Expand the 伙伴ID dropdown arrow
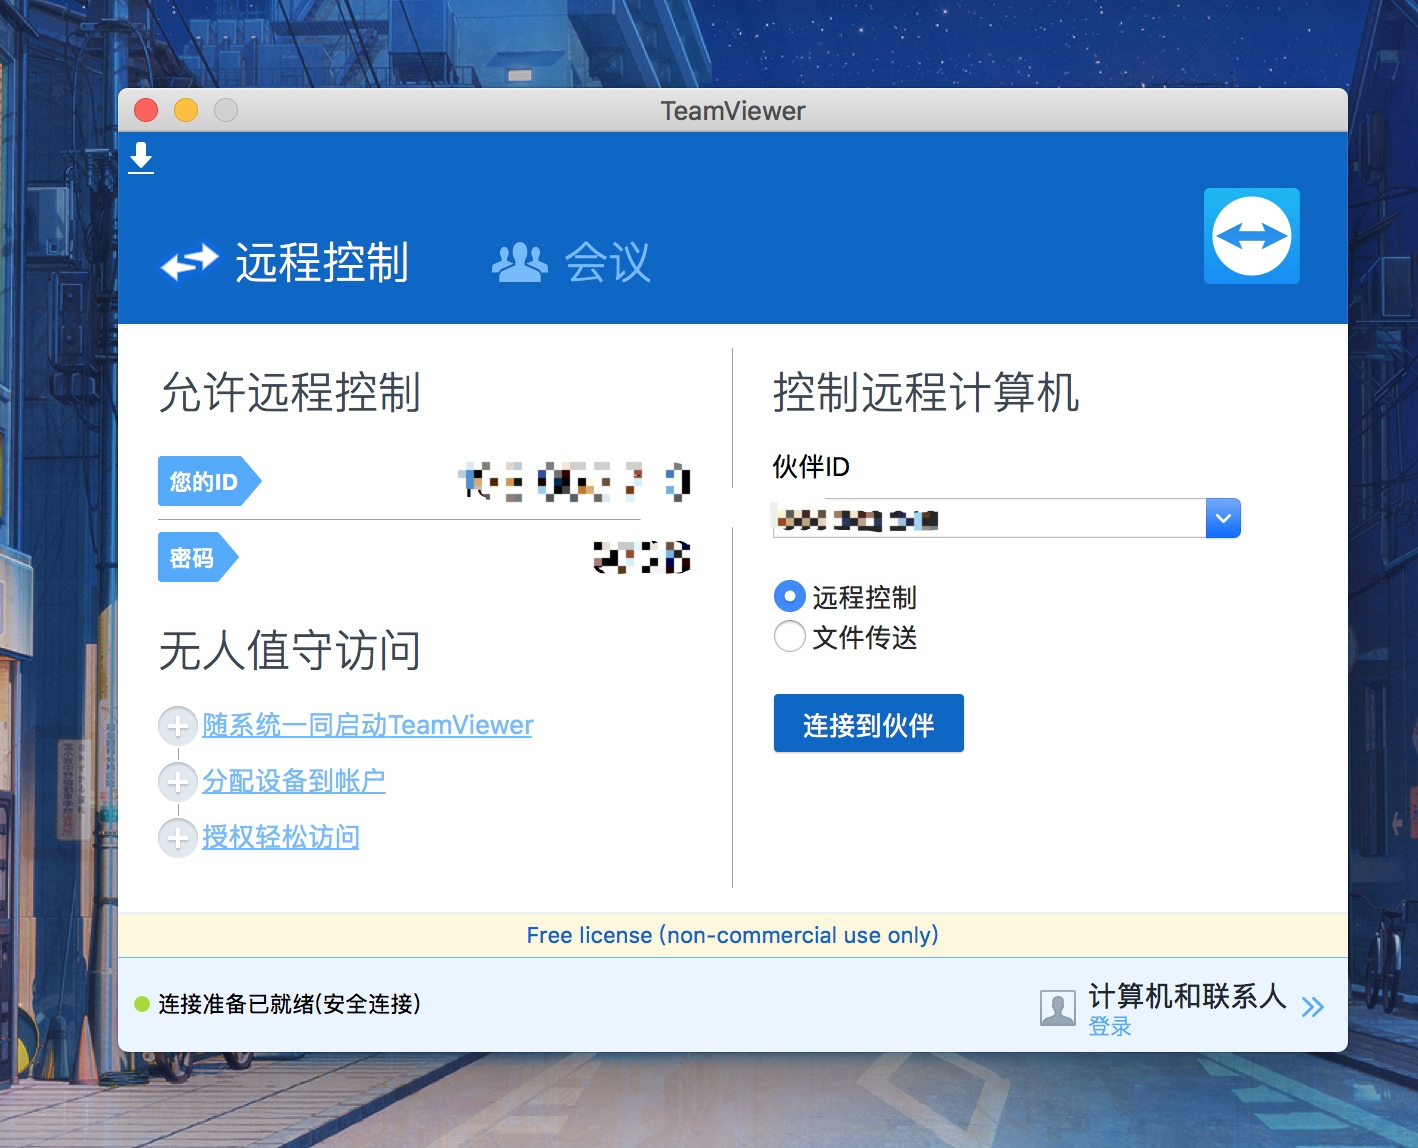1418x1148 pixels. click(x=1223, y=518)
